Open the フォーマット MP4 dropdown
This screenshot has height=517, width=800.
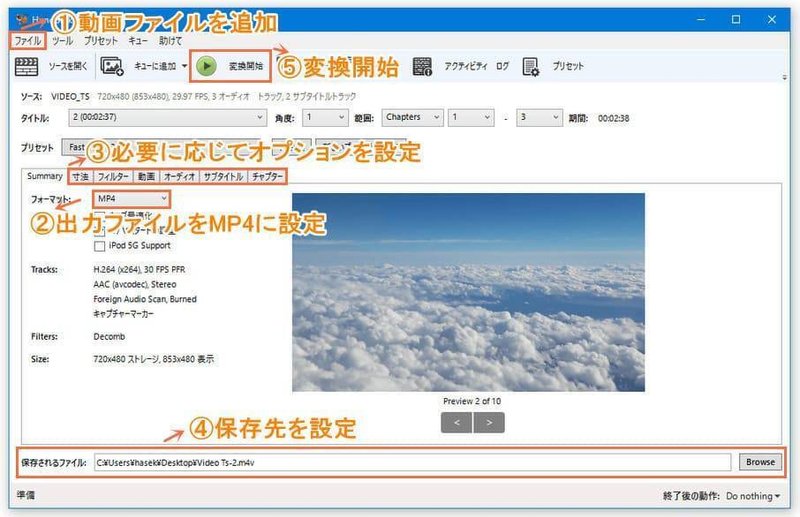[132, 199]
